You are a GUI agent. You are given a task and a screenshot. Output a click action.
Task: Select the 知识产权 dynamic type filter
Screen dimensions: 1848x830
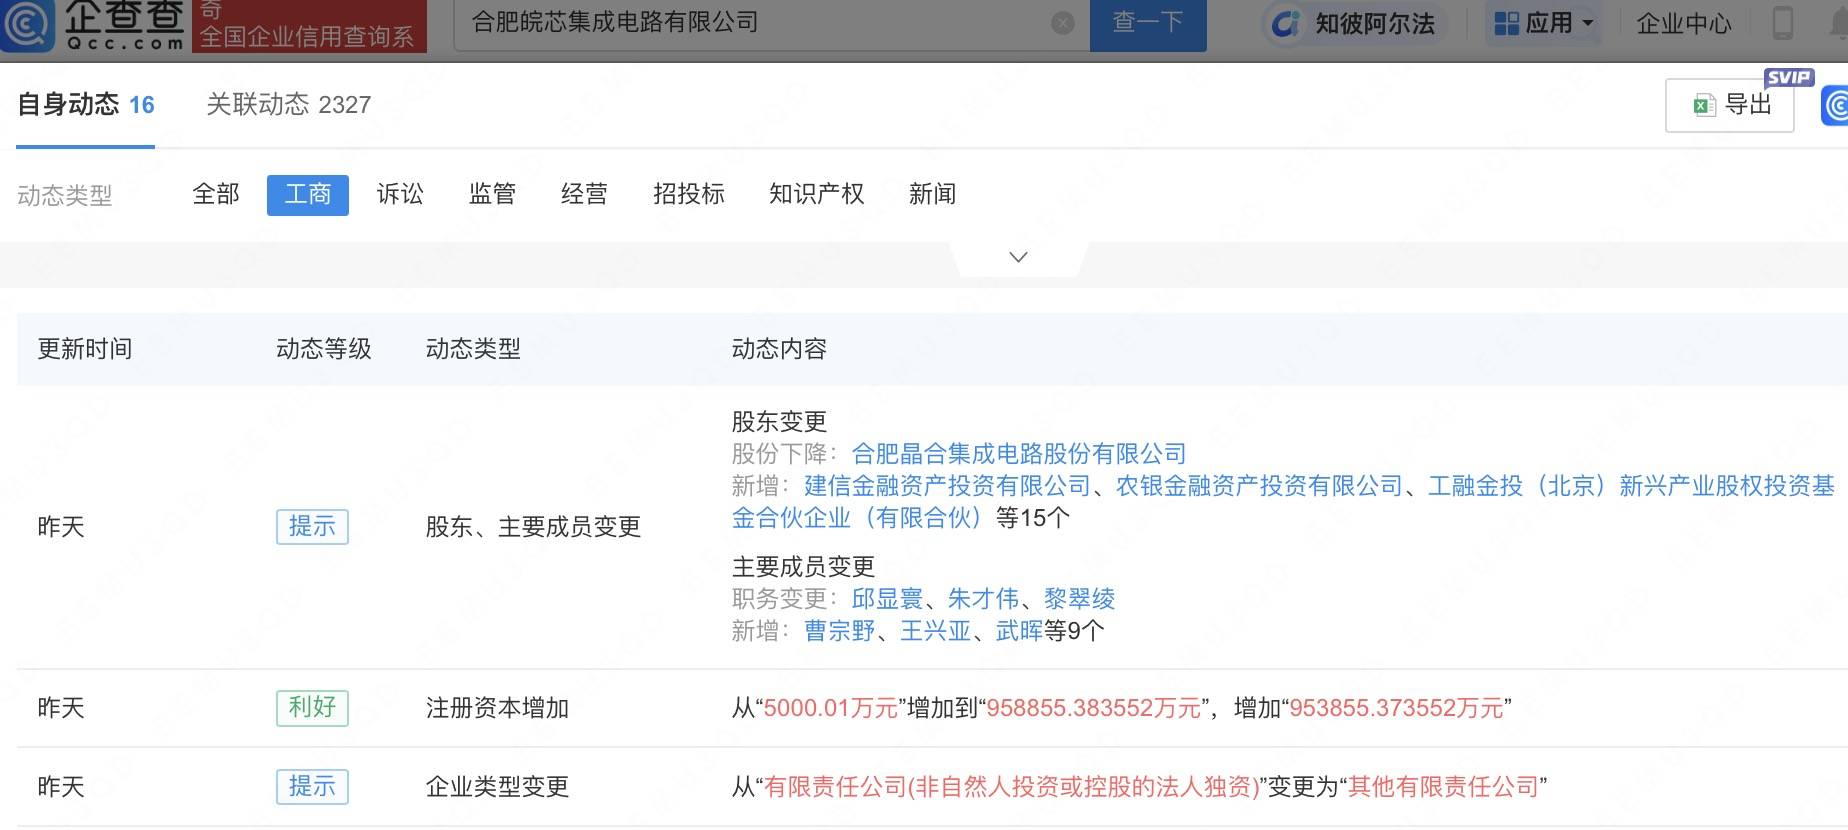[x=816, y=194]
